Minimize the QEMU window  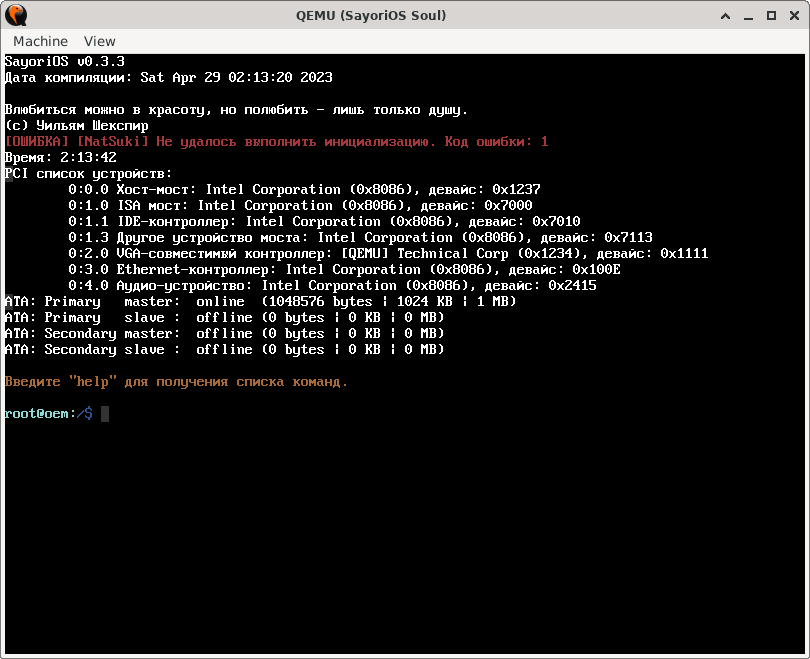[747, 15]
